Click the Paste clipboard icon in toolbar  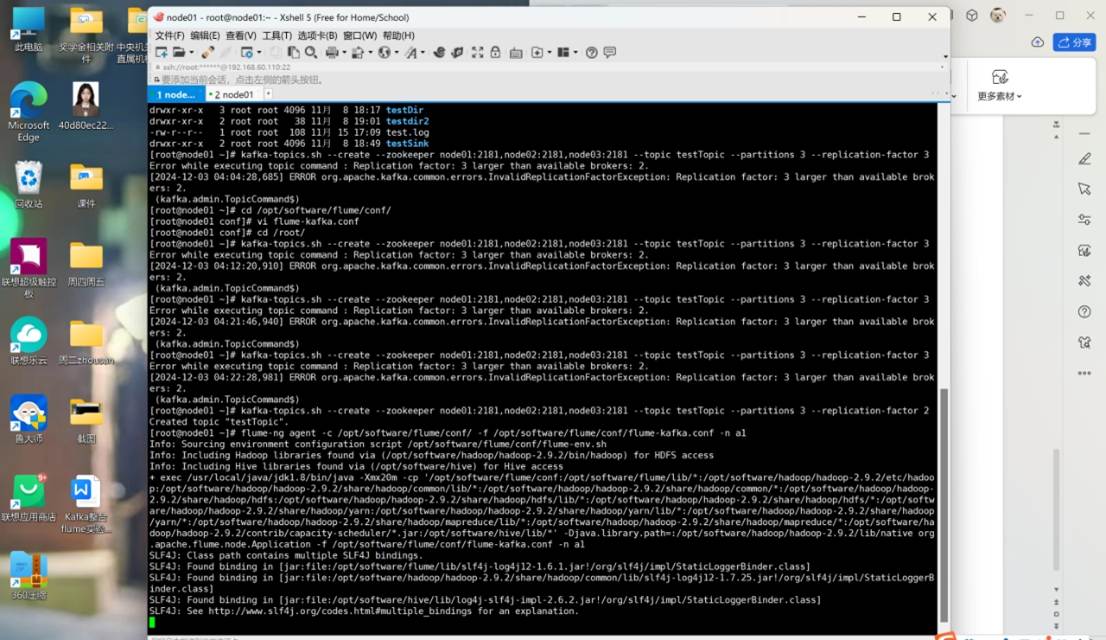pos(293,52)
